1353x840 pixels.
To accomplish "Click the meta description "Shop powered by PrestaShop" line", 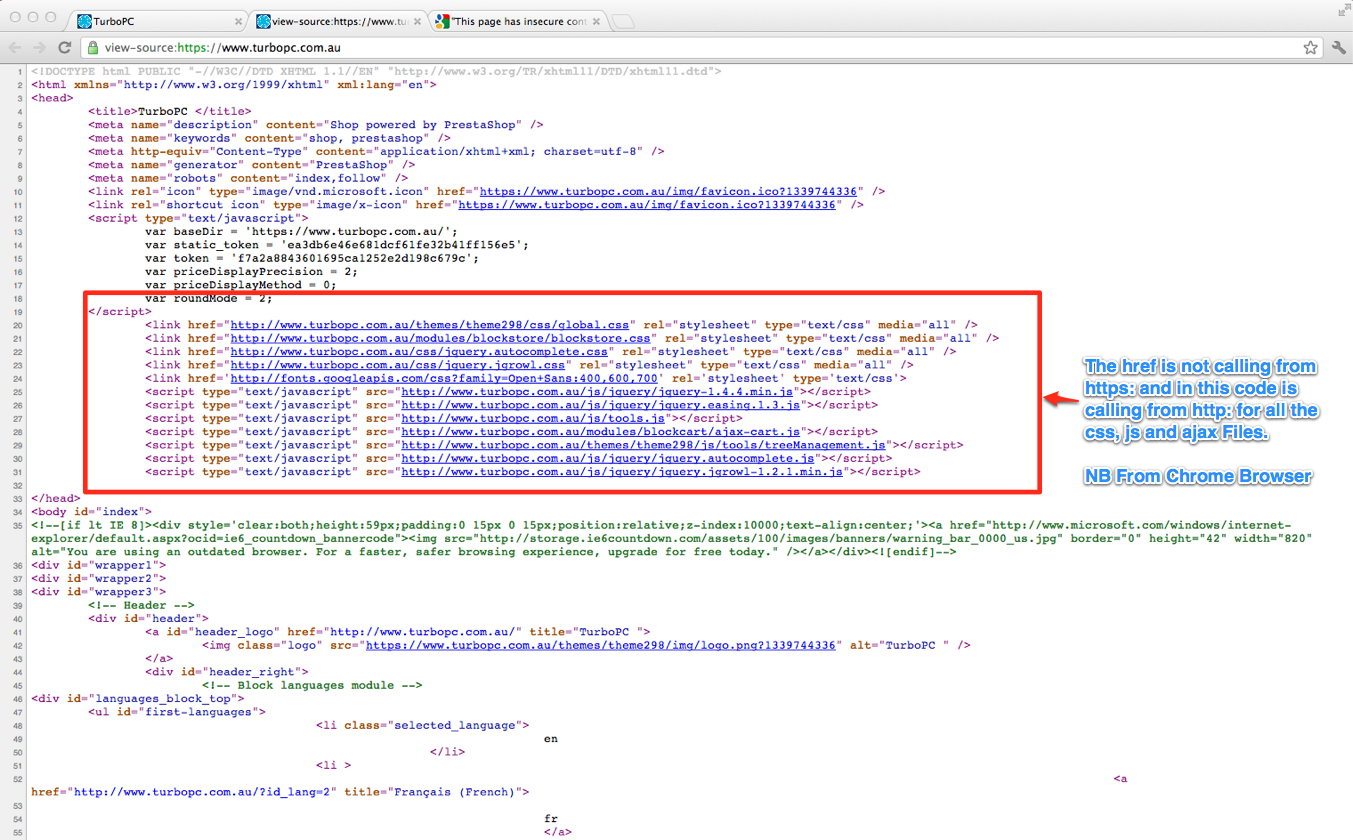I will 316,125.
